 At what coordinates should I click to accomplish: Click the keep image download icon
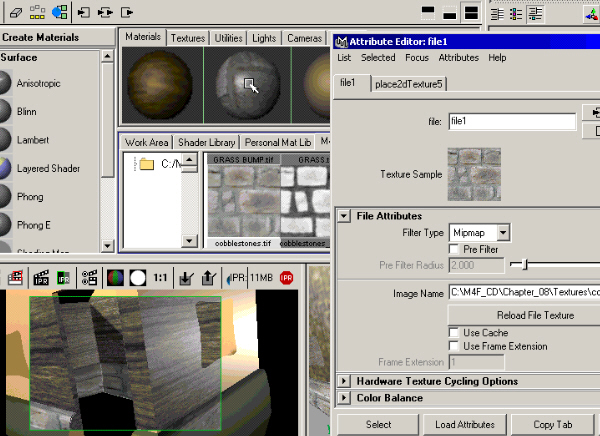pyautogui.click(x=183, y=277)
